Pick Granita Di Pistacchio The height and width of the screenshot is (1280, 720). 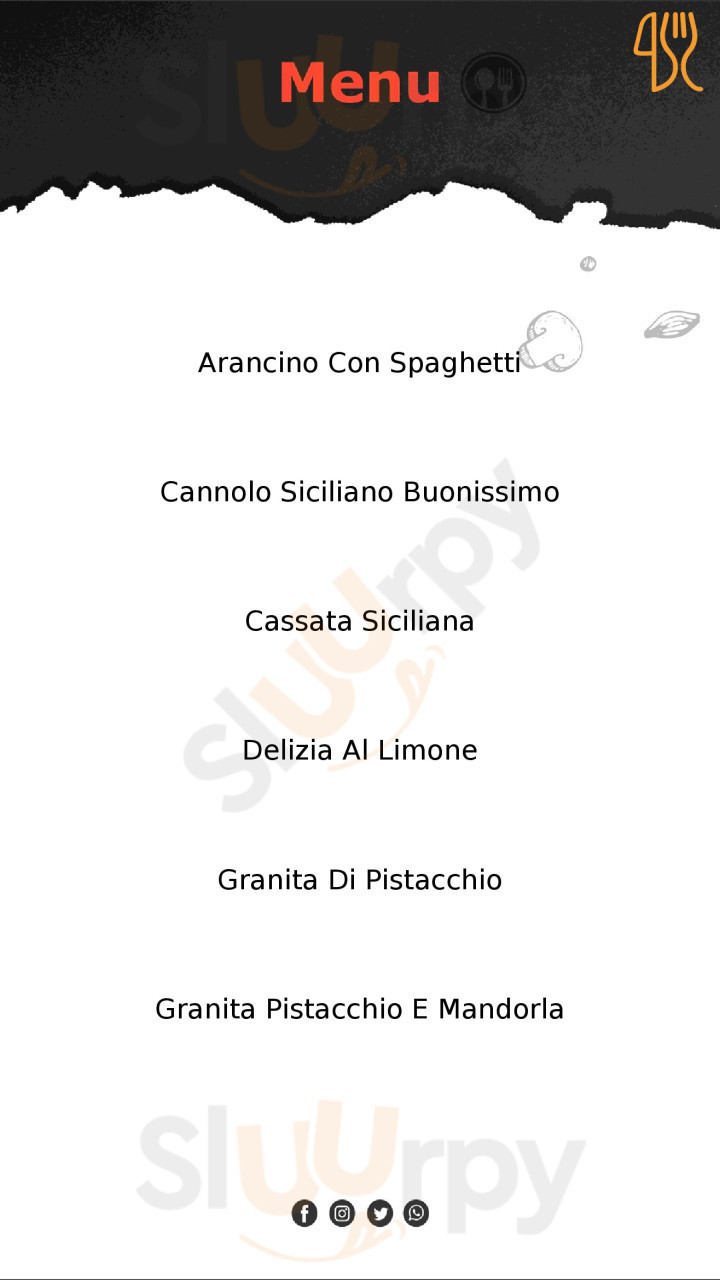pos(359,880)
